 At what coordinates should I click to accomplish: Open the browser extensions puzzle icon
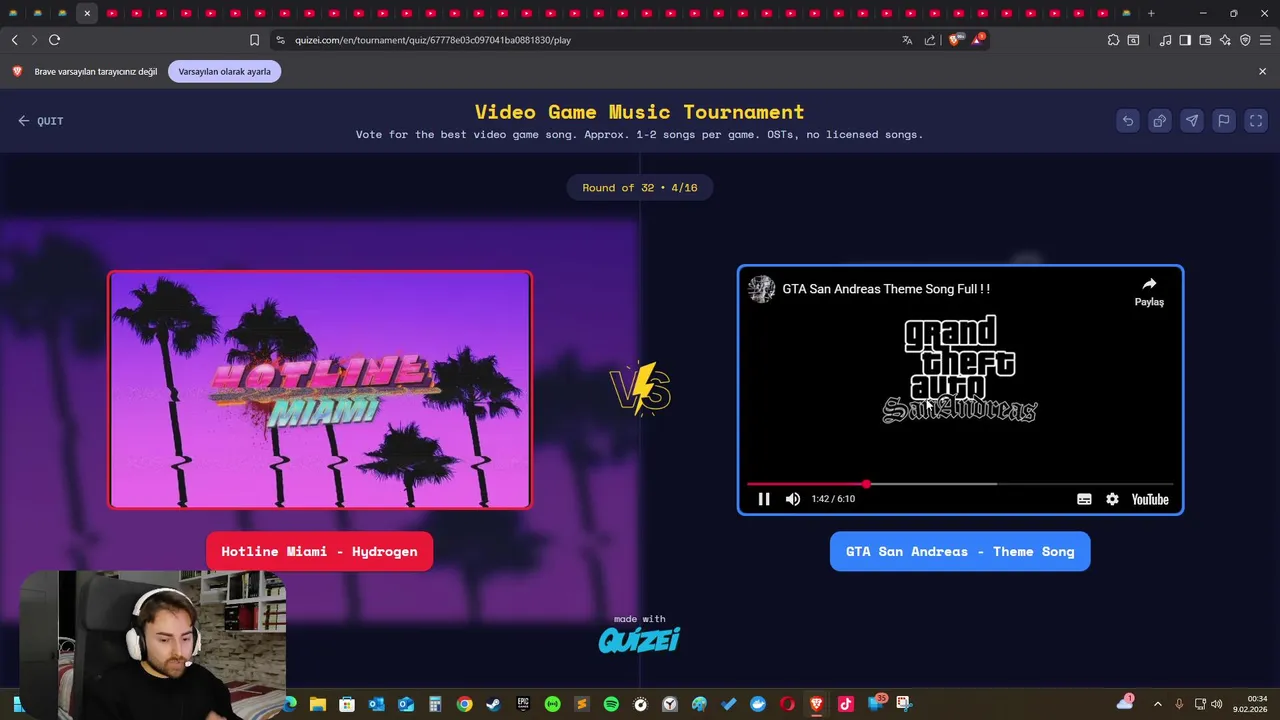pos(1113,40)
